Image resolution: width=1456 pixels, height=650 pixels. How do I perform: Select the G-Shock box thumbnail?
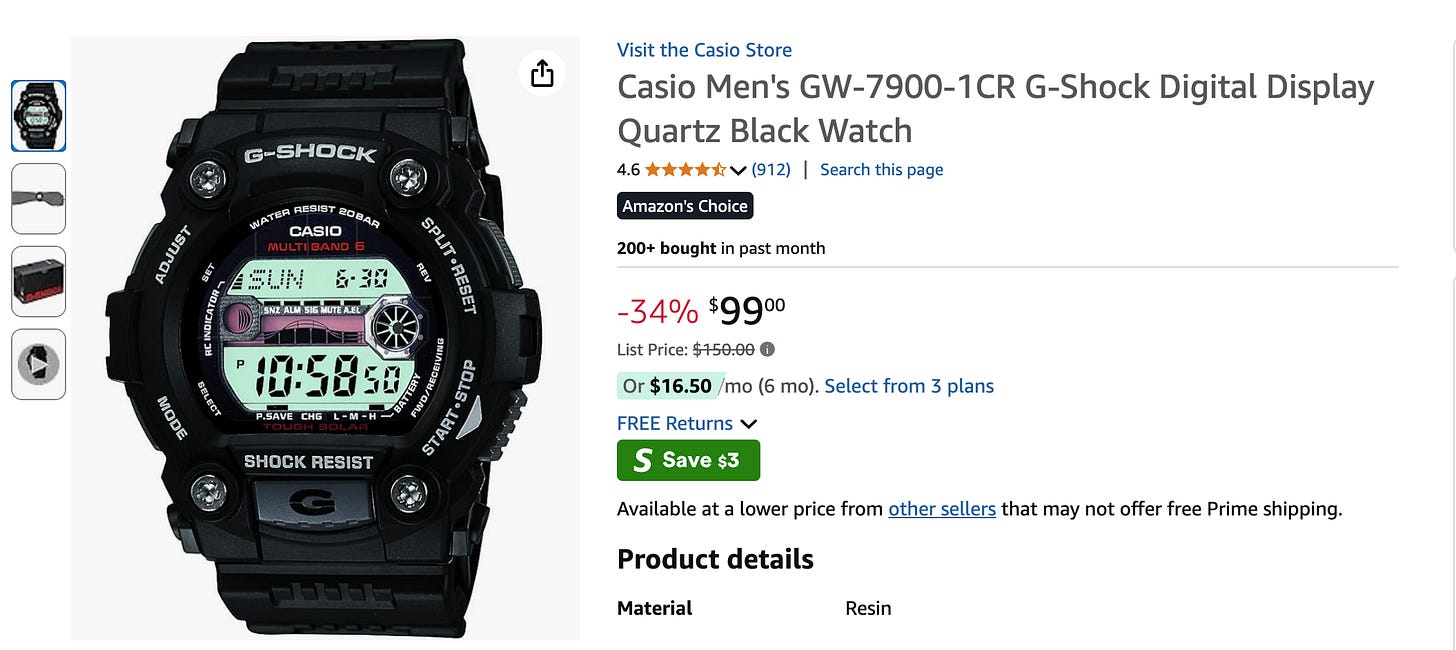click(38, 281)
